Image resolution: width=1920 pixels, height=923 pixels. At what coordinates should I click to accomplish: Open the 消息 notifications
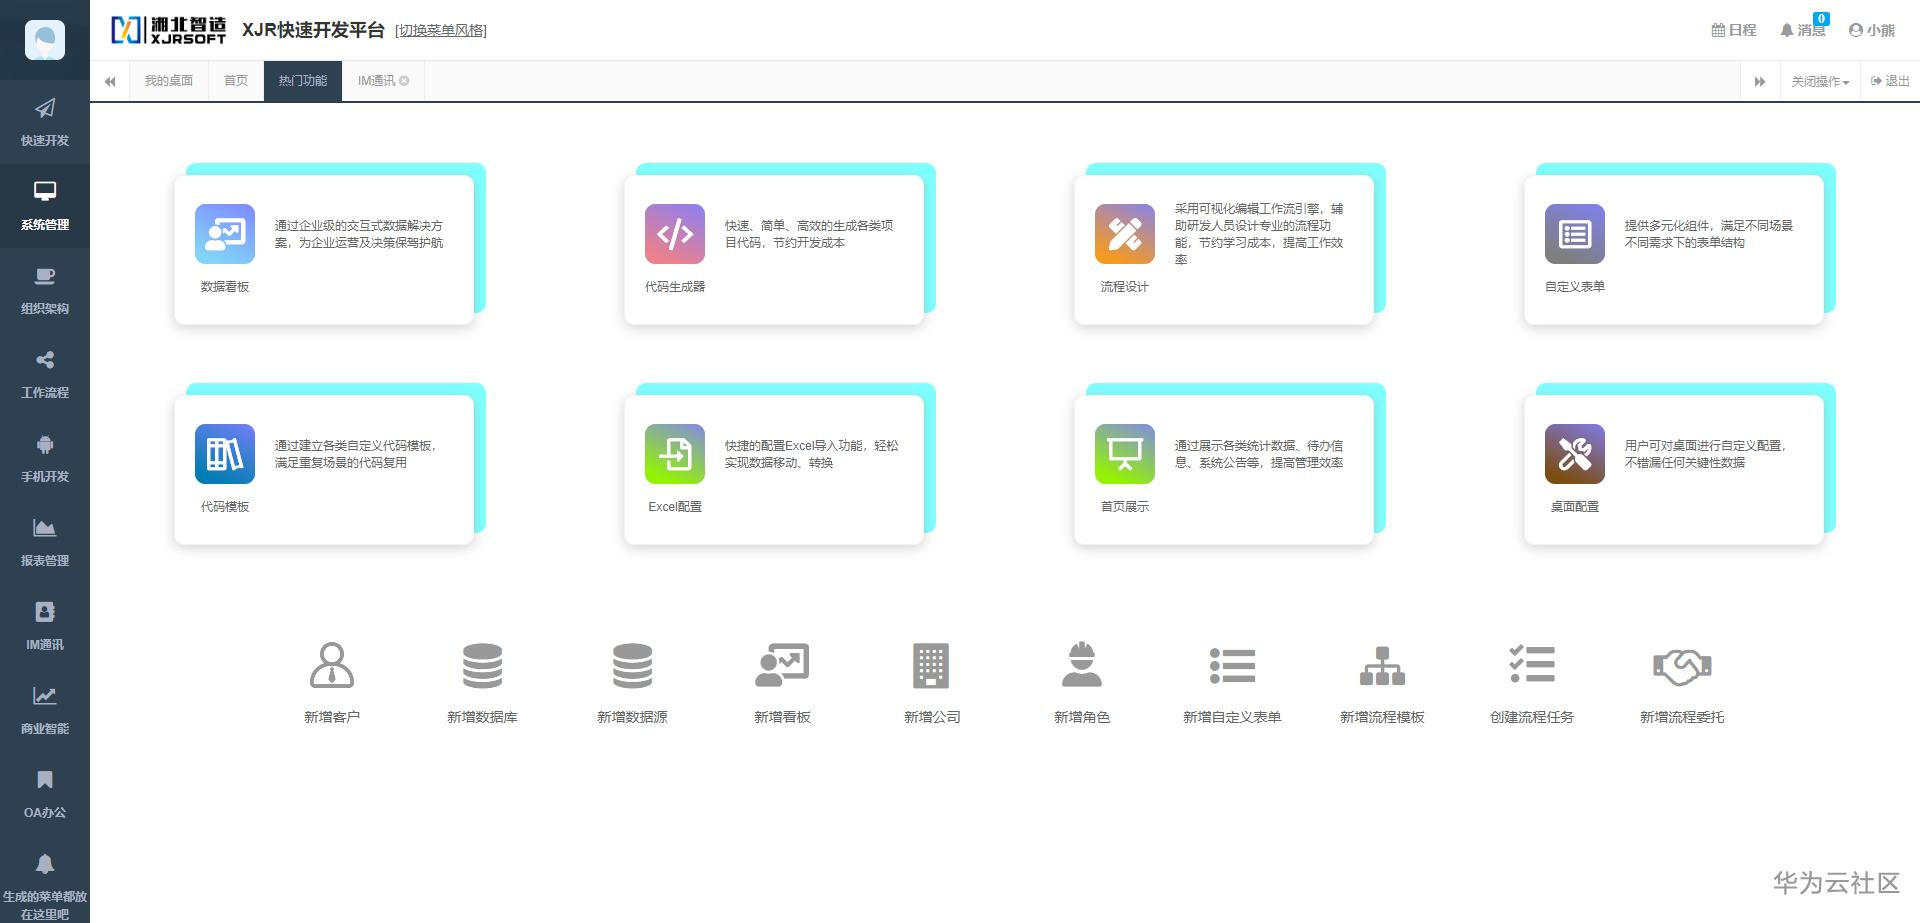1803,30
